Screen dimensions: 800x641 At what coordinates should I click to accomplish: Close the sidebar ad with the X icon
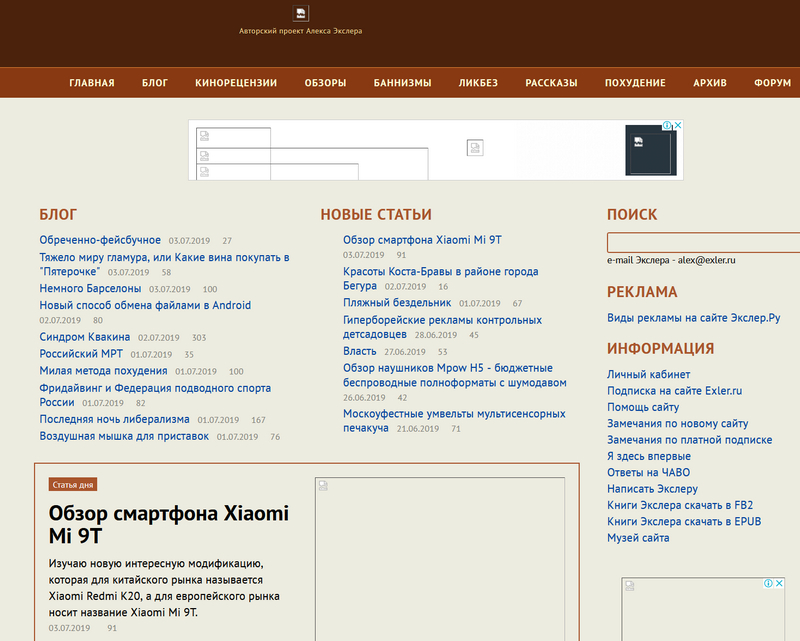[778, 583]
